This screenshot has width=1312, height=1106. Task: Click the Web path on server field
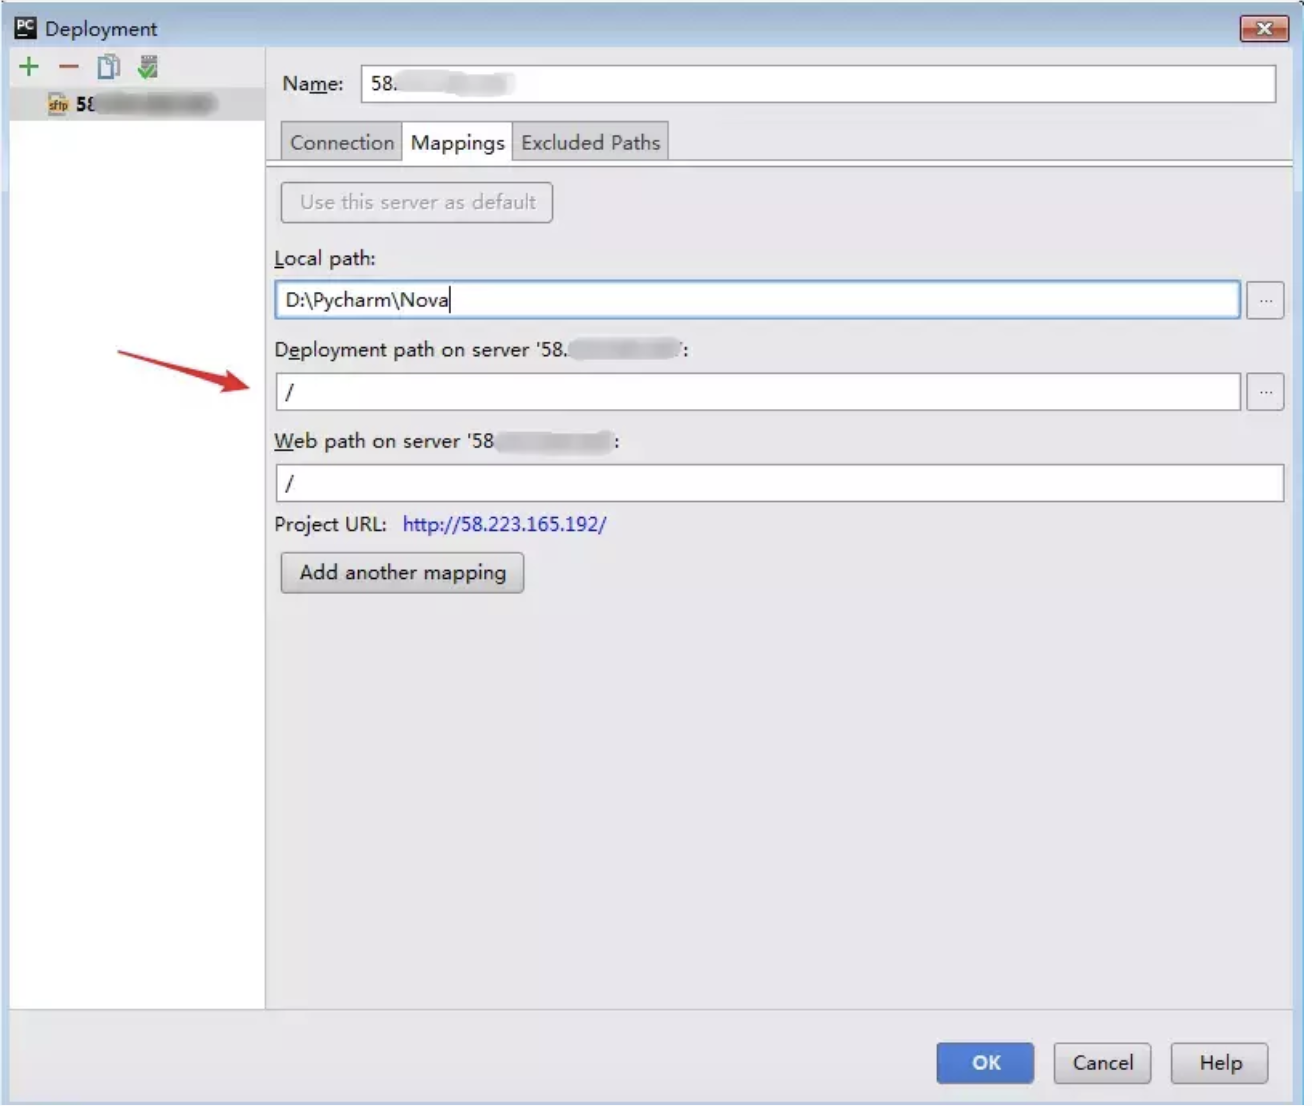[x=779, y=483]
